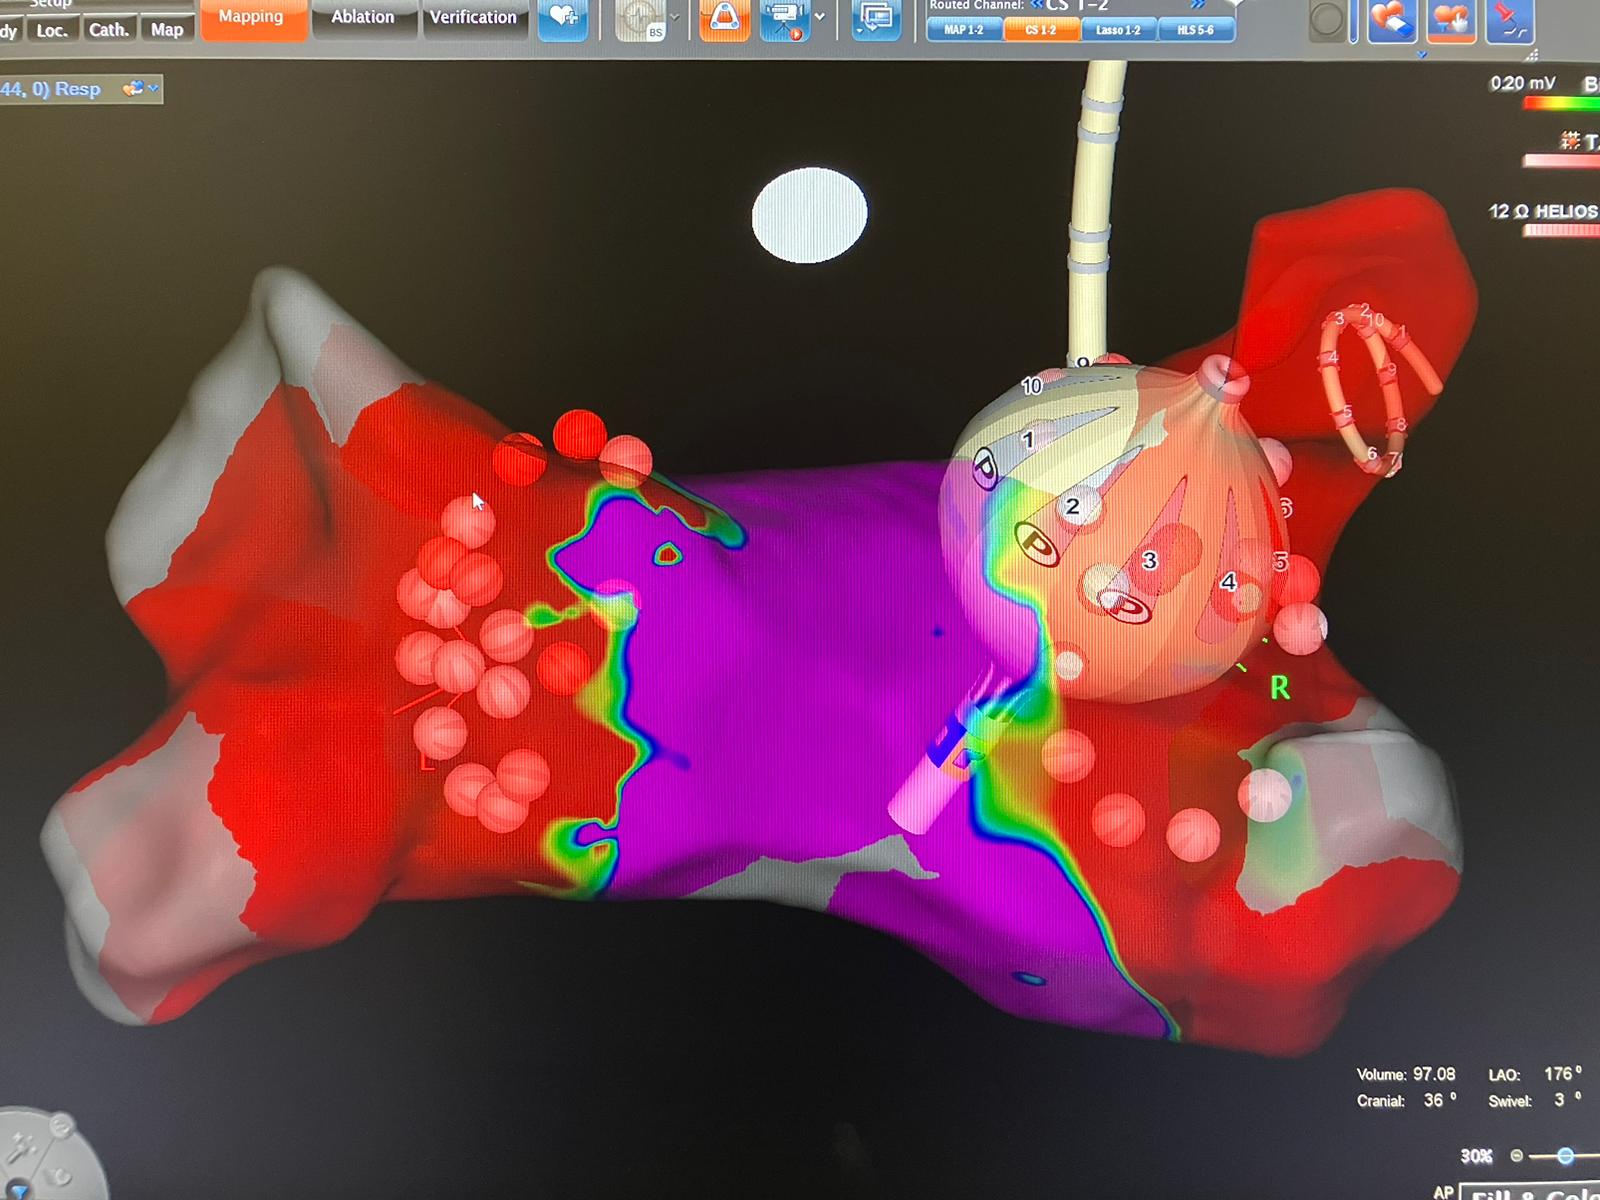Switch to the Ablation tab
This screenshot has width=1600, height=1200.
pyautogui.click(x=363, y=17)
